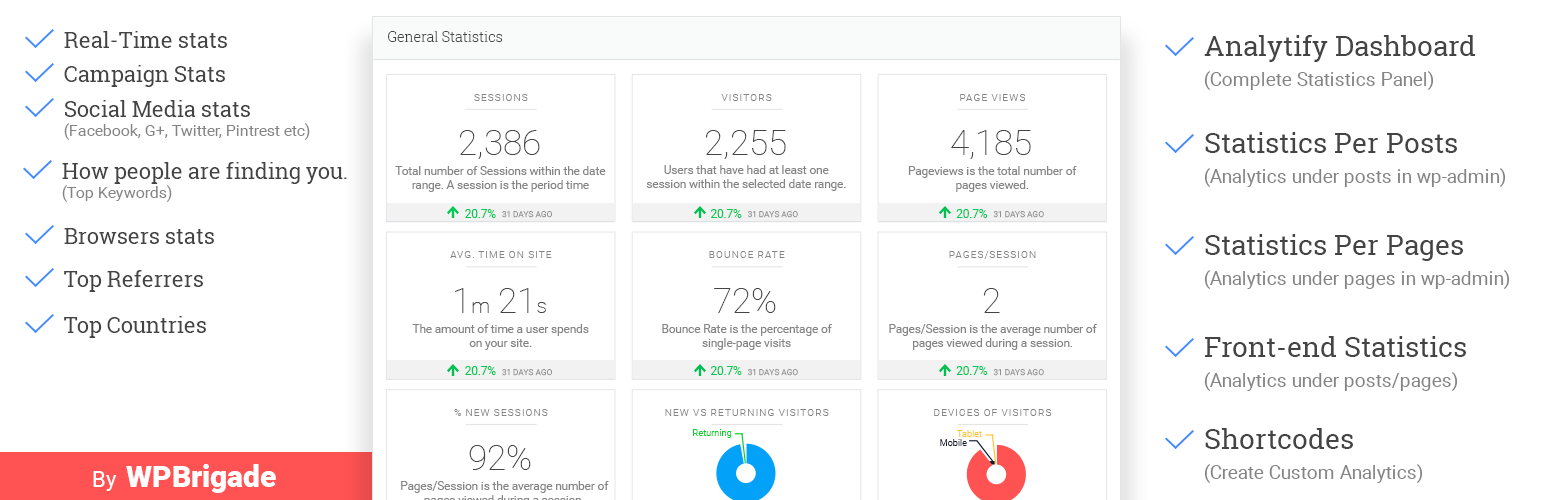Click the green up arrow in Bounce Rate card

coord(699,370)
